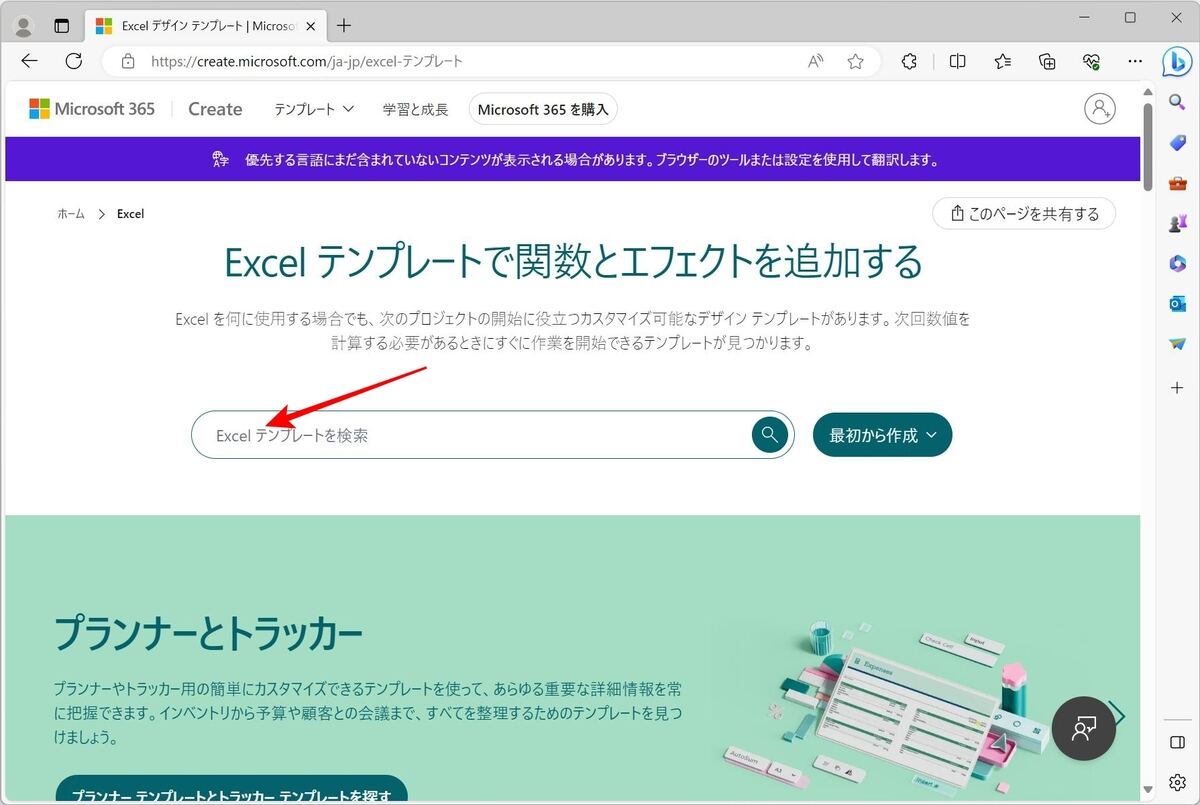This screenshot has height=805, width=1200.
Task: Select the Excel デザイン テンプレート browser tab
Action: (207, 26)
